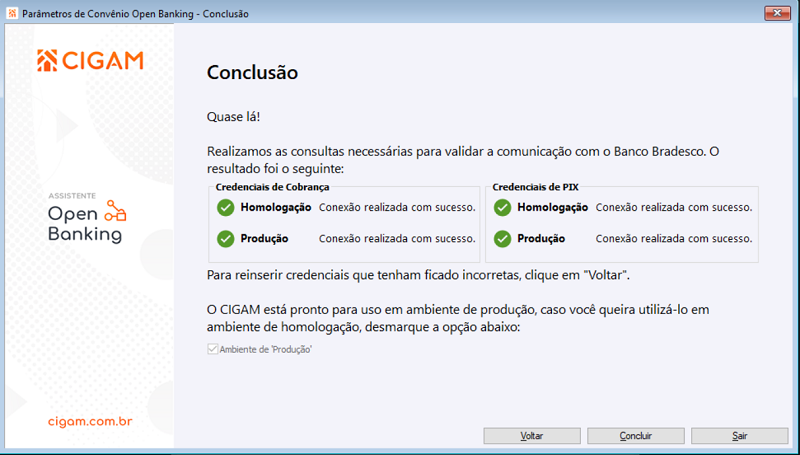This screenshot has height=455, width=800.
Task: Click the 'Produção' label under Credenciais de Cobrança
Action: tap(264, 239)
